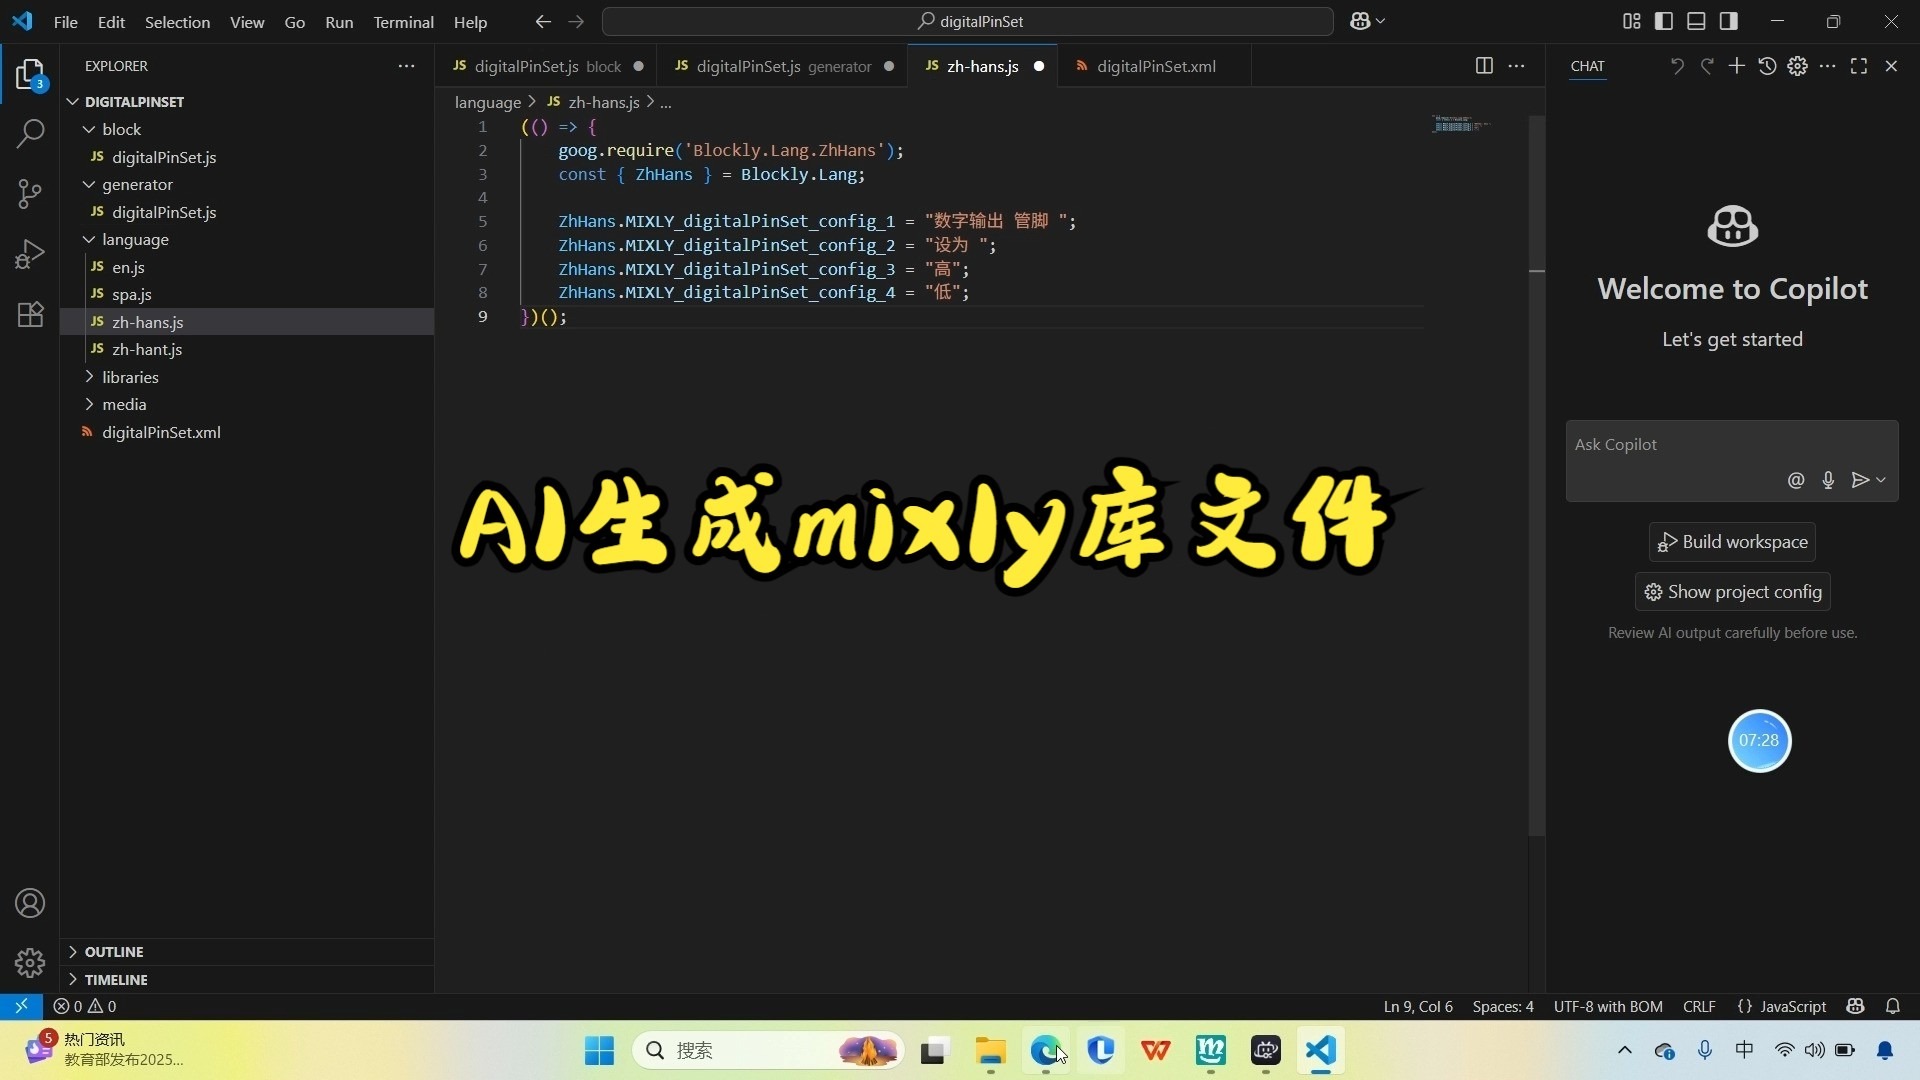Image resolution: width=1920 pixels, height=1080 pixels.
Task: Start a new chat with plus icon
Action: pos(1737,66)
